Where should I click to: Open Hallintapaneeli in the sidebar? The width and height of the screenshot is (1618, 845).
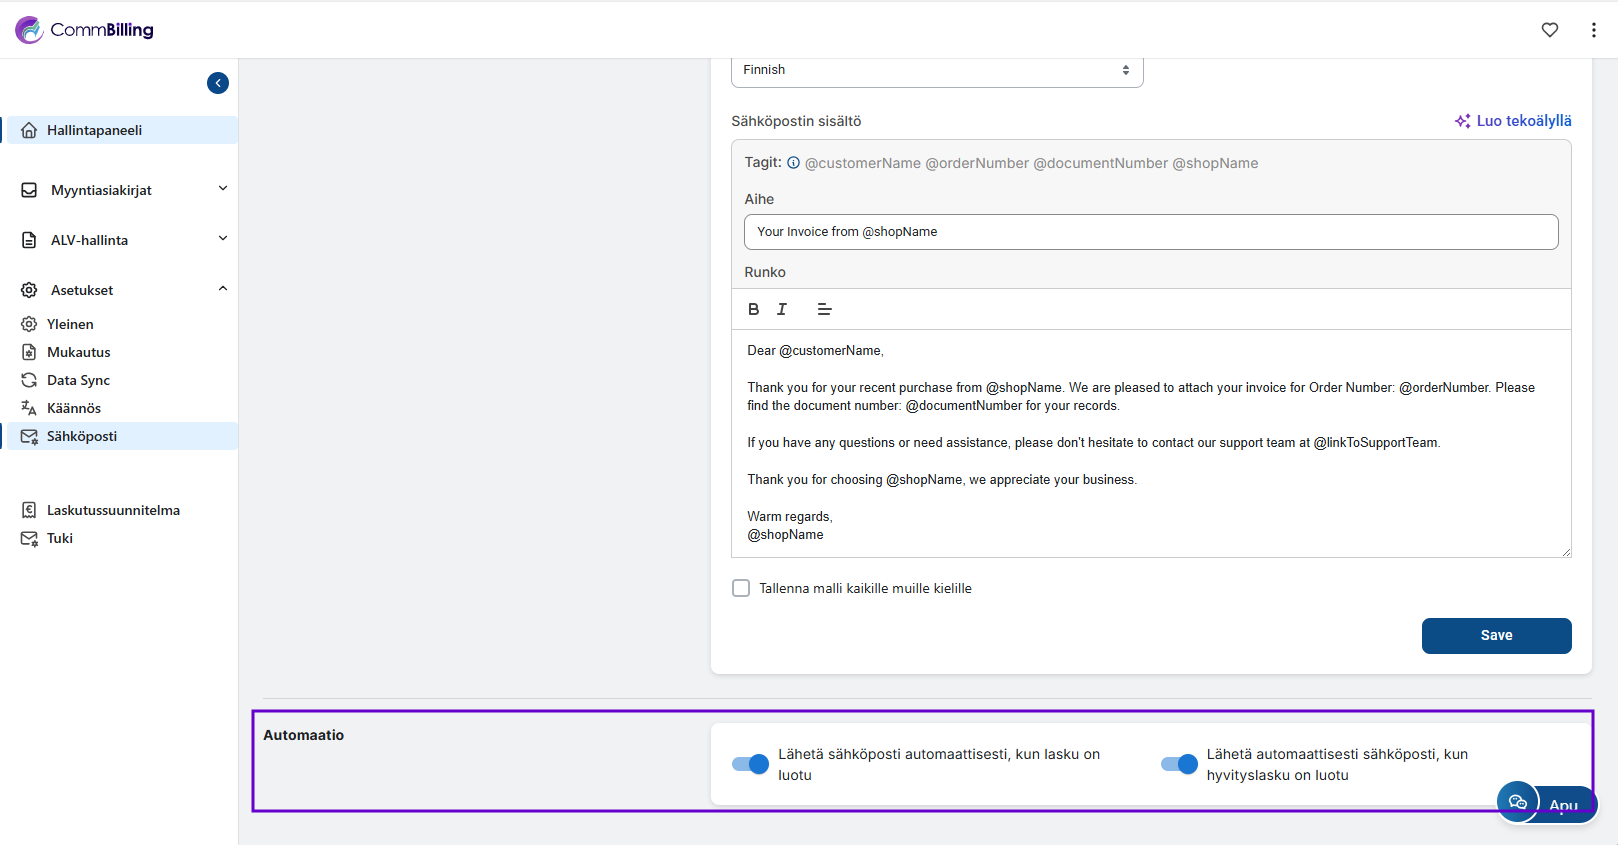click(94, 130)
